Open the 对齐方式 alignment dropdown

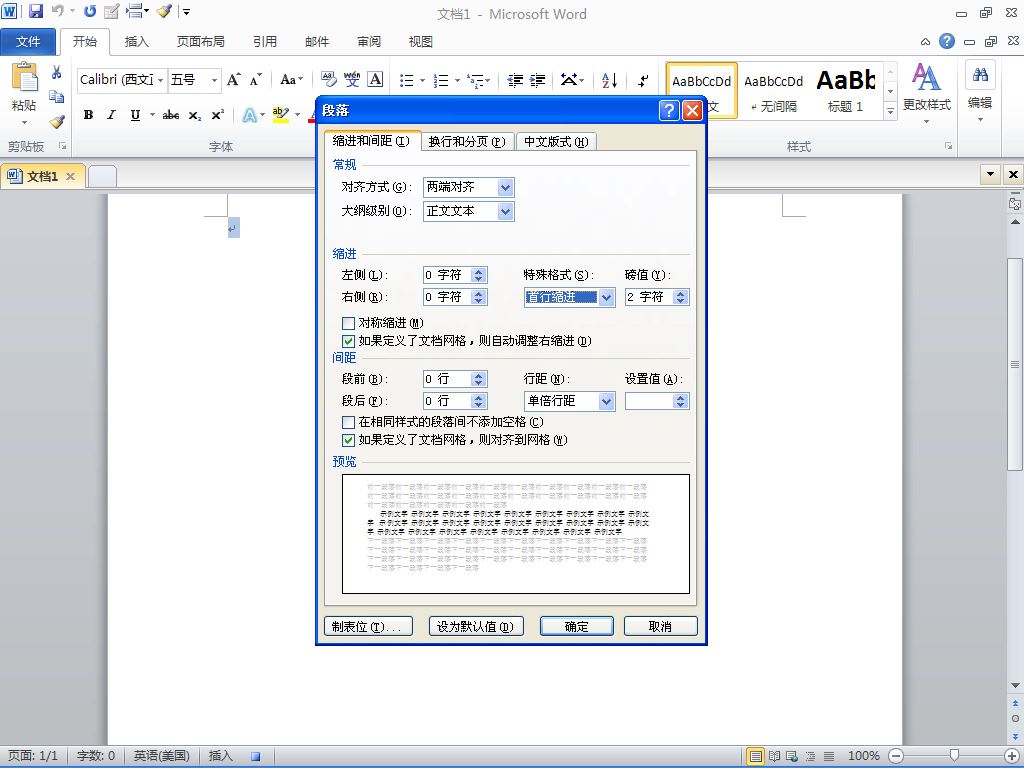505,187
